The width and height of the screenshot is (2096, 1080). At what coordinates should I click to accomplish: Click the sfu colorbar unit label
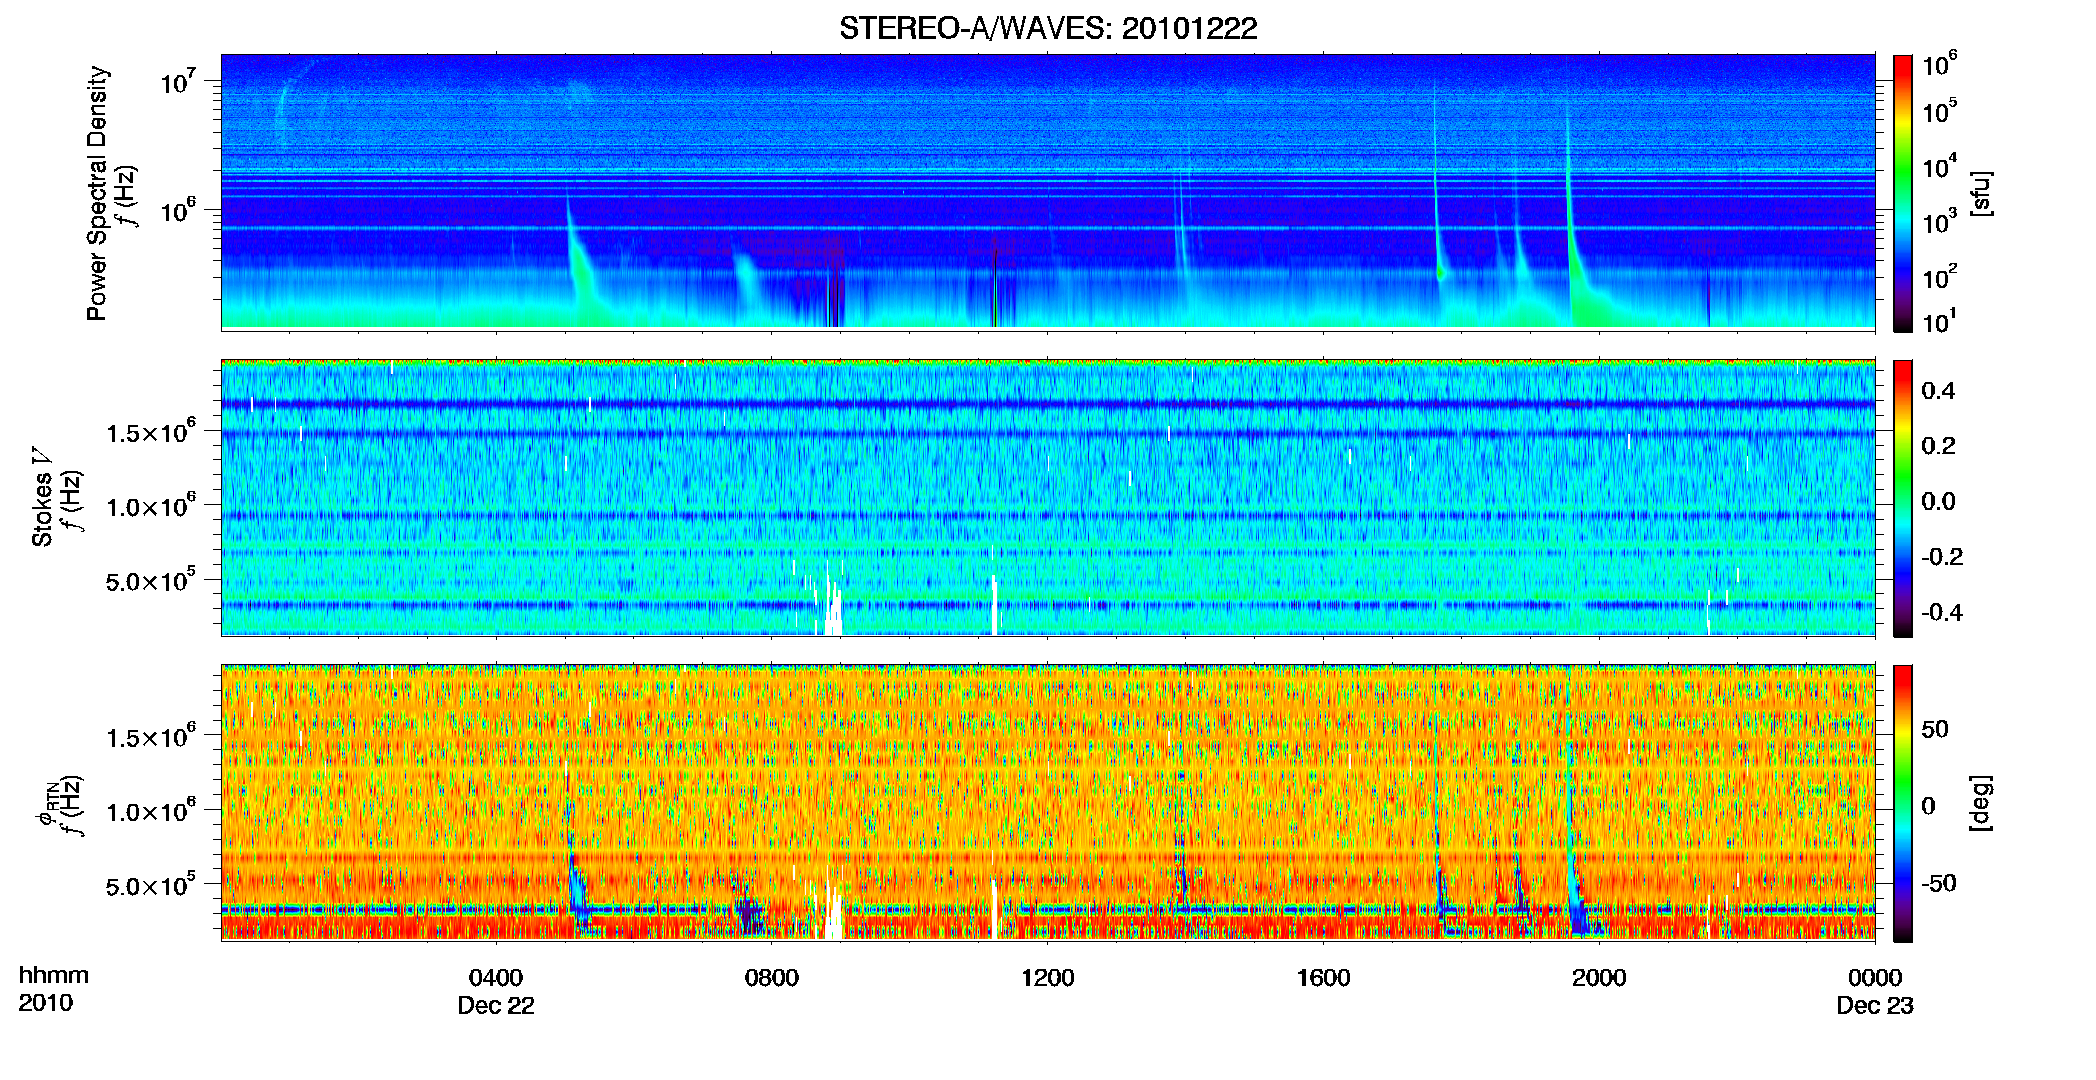(1980, 193)
